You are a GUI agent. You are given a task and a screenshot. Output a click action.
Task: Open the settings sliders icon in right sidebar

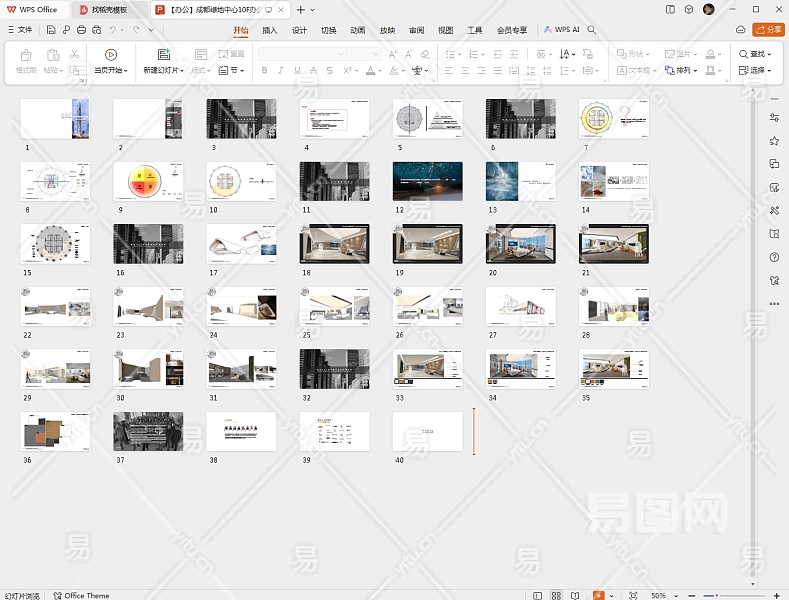[x=774, y=118]
